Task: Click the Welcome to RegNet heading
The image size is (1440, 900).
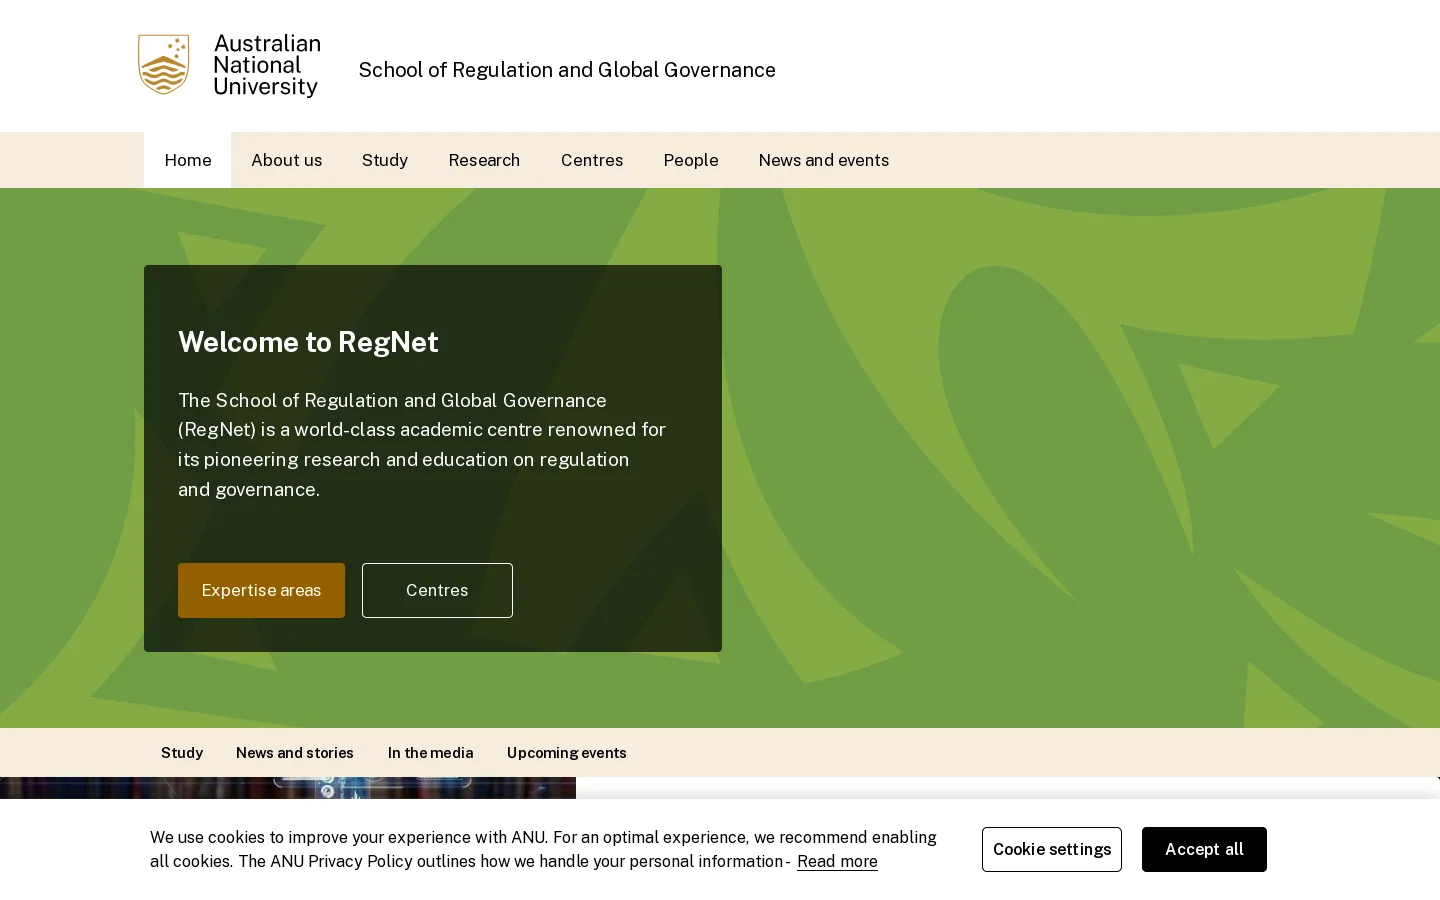Action: tap(308, 342)
